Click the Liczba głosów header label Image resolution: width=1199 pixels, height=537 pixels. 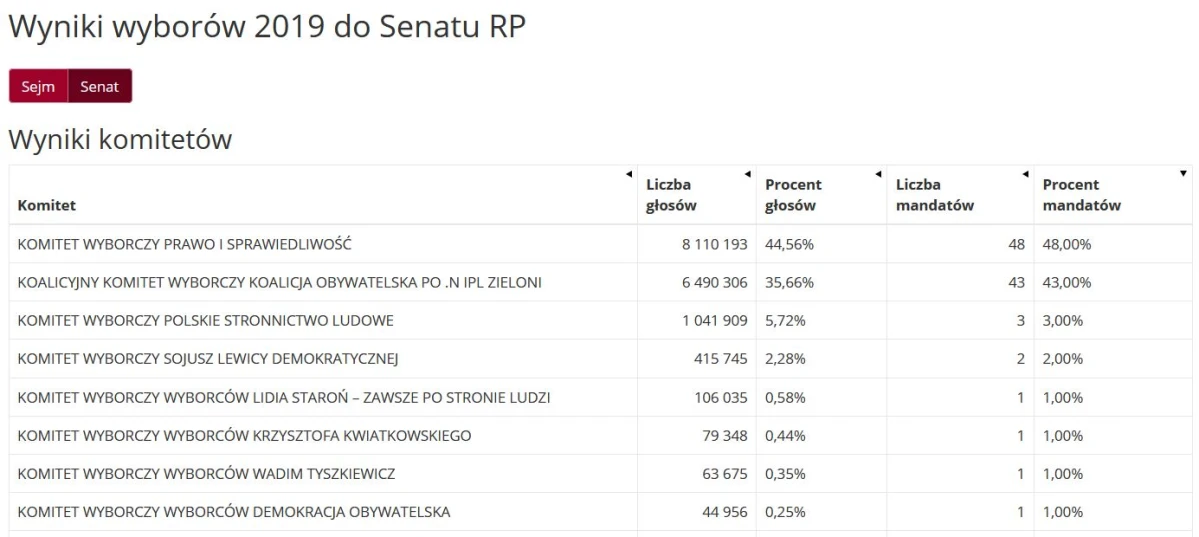pyautogui.click(x=671, y=195)
